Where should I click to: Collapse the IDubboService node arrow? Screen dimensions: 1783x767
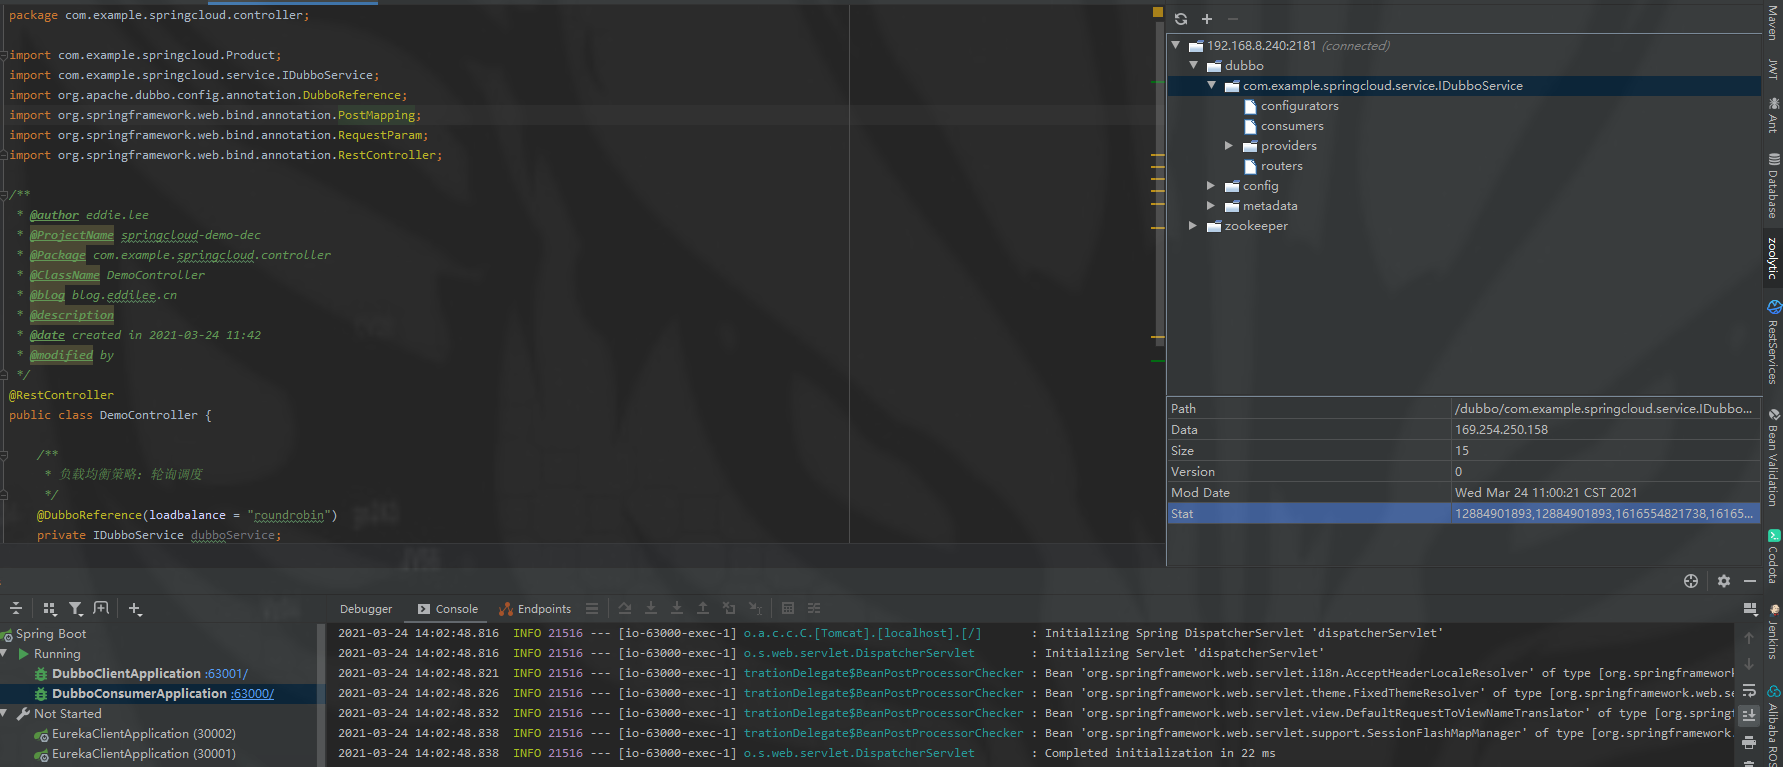pyautogui.click(x=1212, y=85)
